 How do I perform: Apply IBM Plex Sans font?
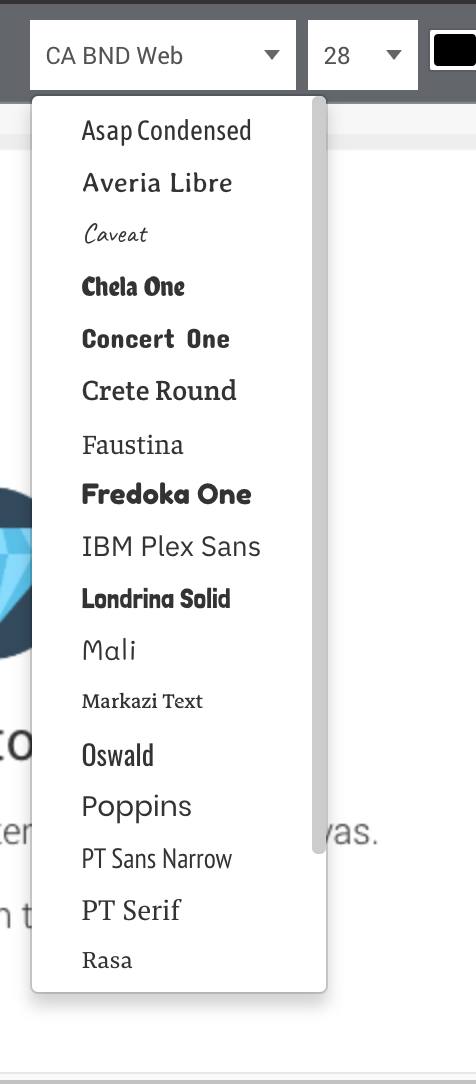(171, 546)
